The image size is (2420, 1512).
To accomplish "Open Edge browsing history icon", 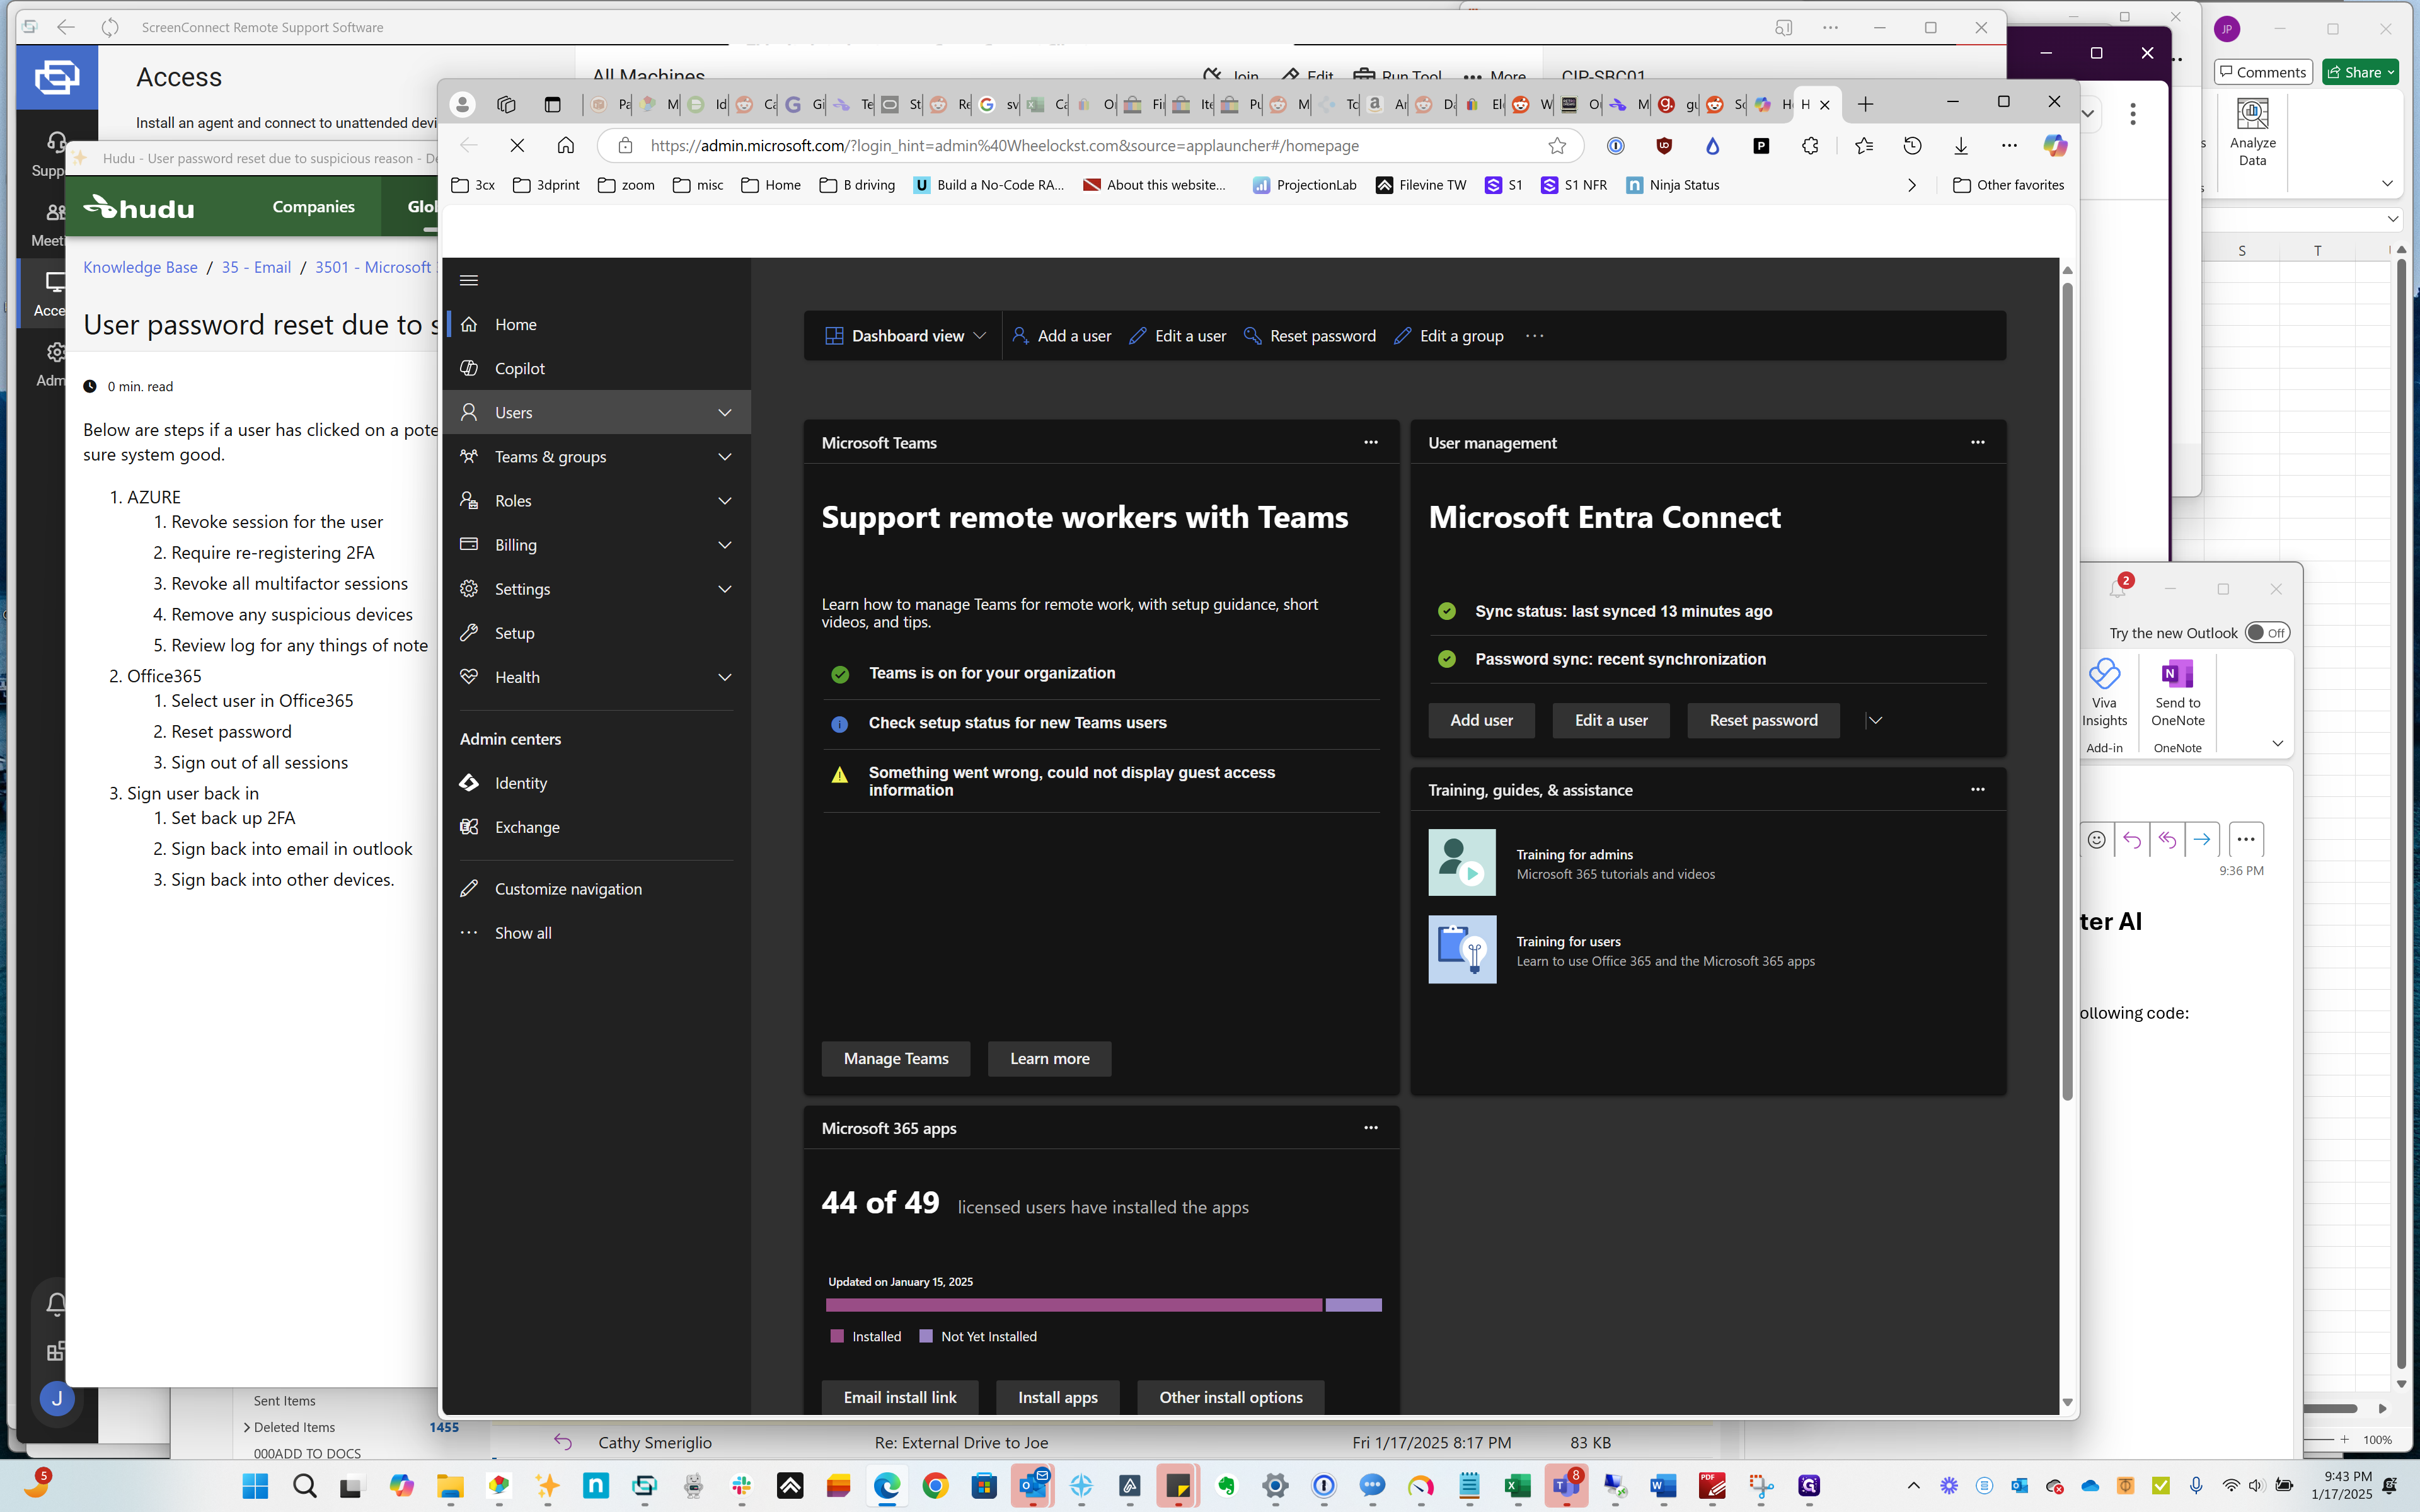I will click(1912, 146).
